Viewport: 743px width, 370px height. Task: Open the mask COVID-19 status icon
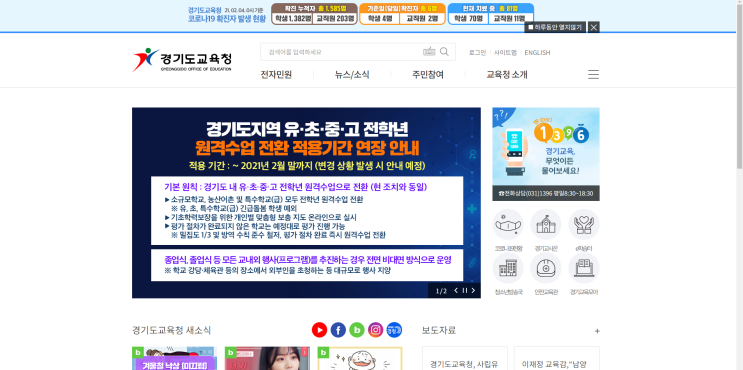click(x=507, y=225)
